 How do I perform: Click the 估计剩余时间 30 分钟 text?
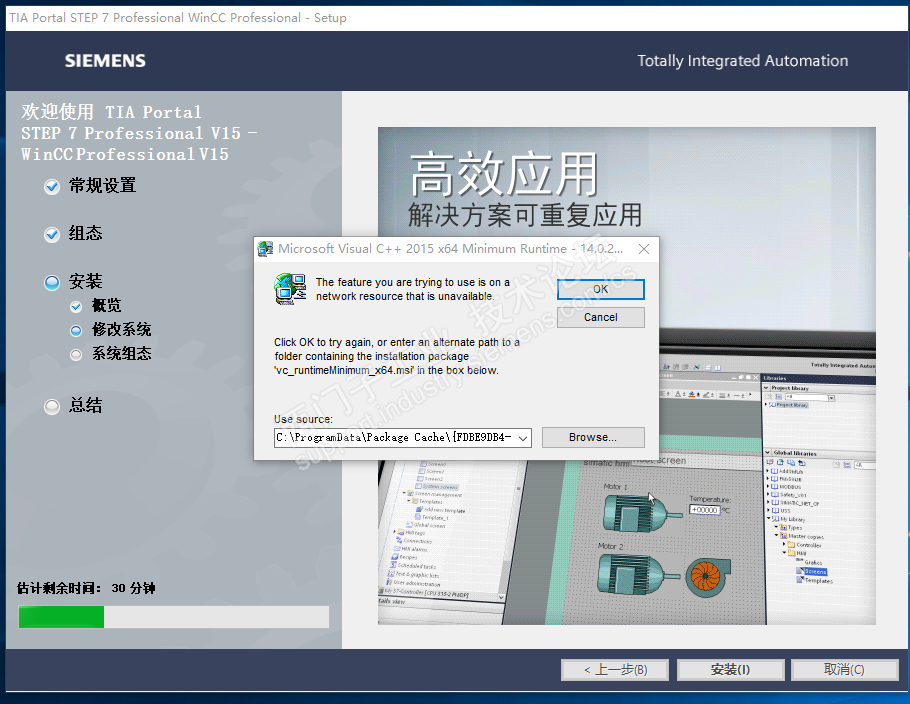pos(86,589)
